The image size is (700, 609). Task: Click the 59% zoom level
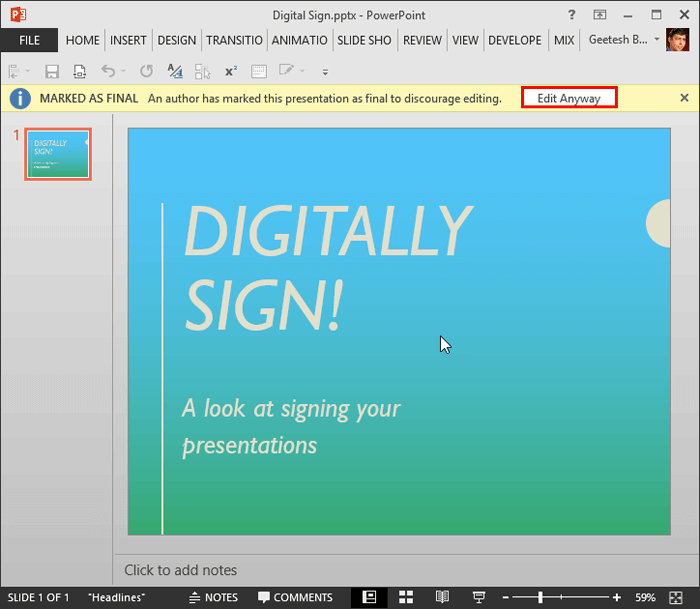[x=645, y=597]
